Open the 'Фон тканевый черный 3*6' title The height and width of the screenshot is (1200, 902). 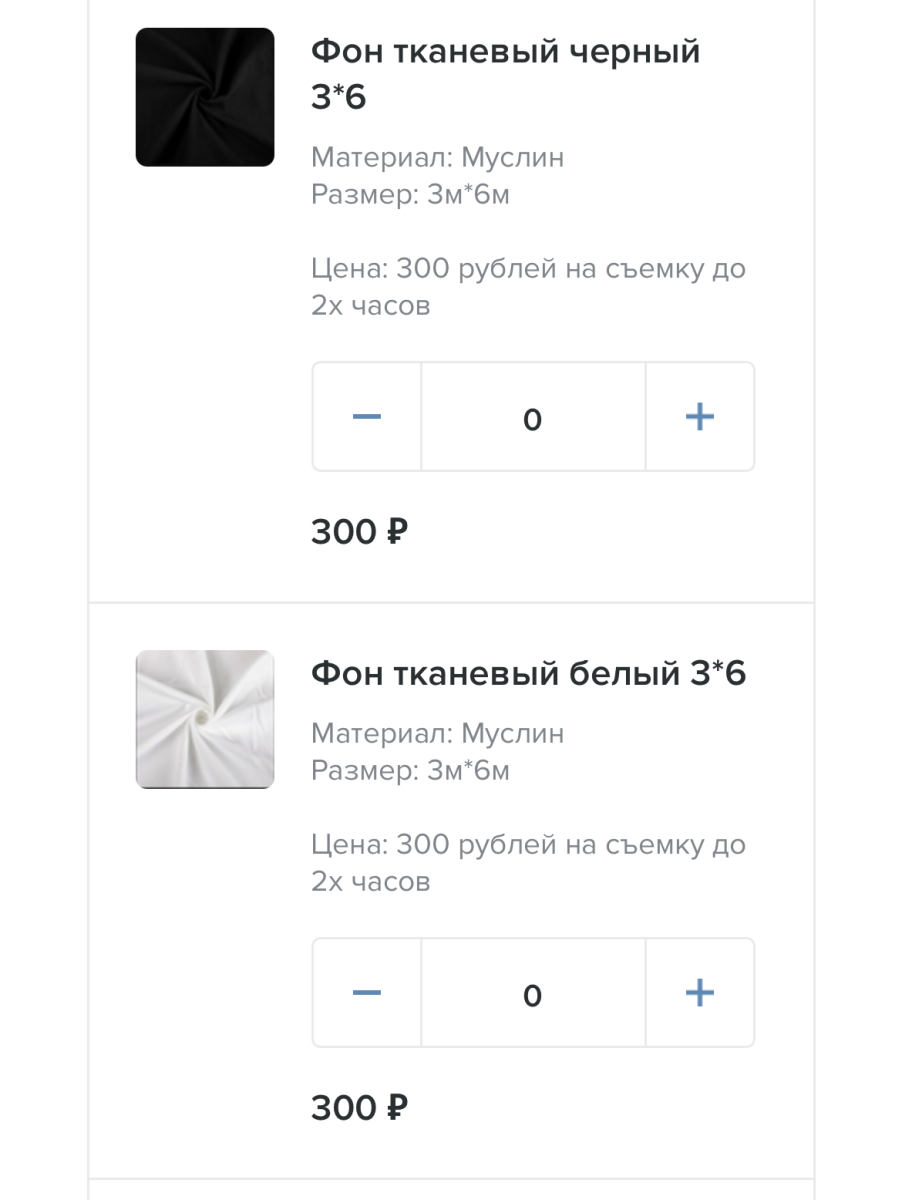(506, 74)
